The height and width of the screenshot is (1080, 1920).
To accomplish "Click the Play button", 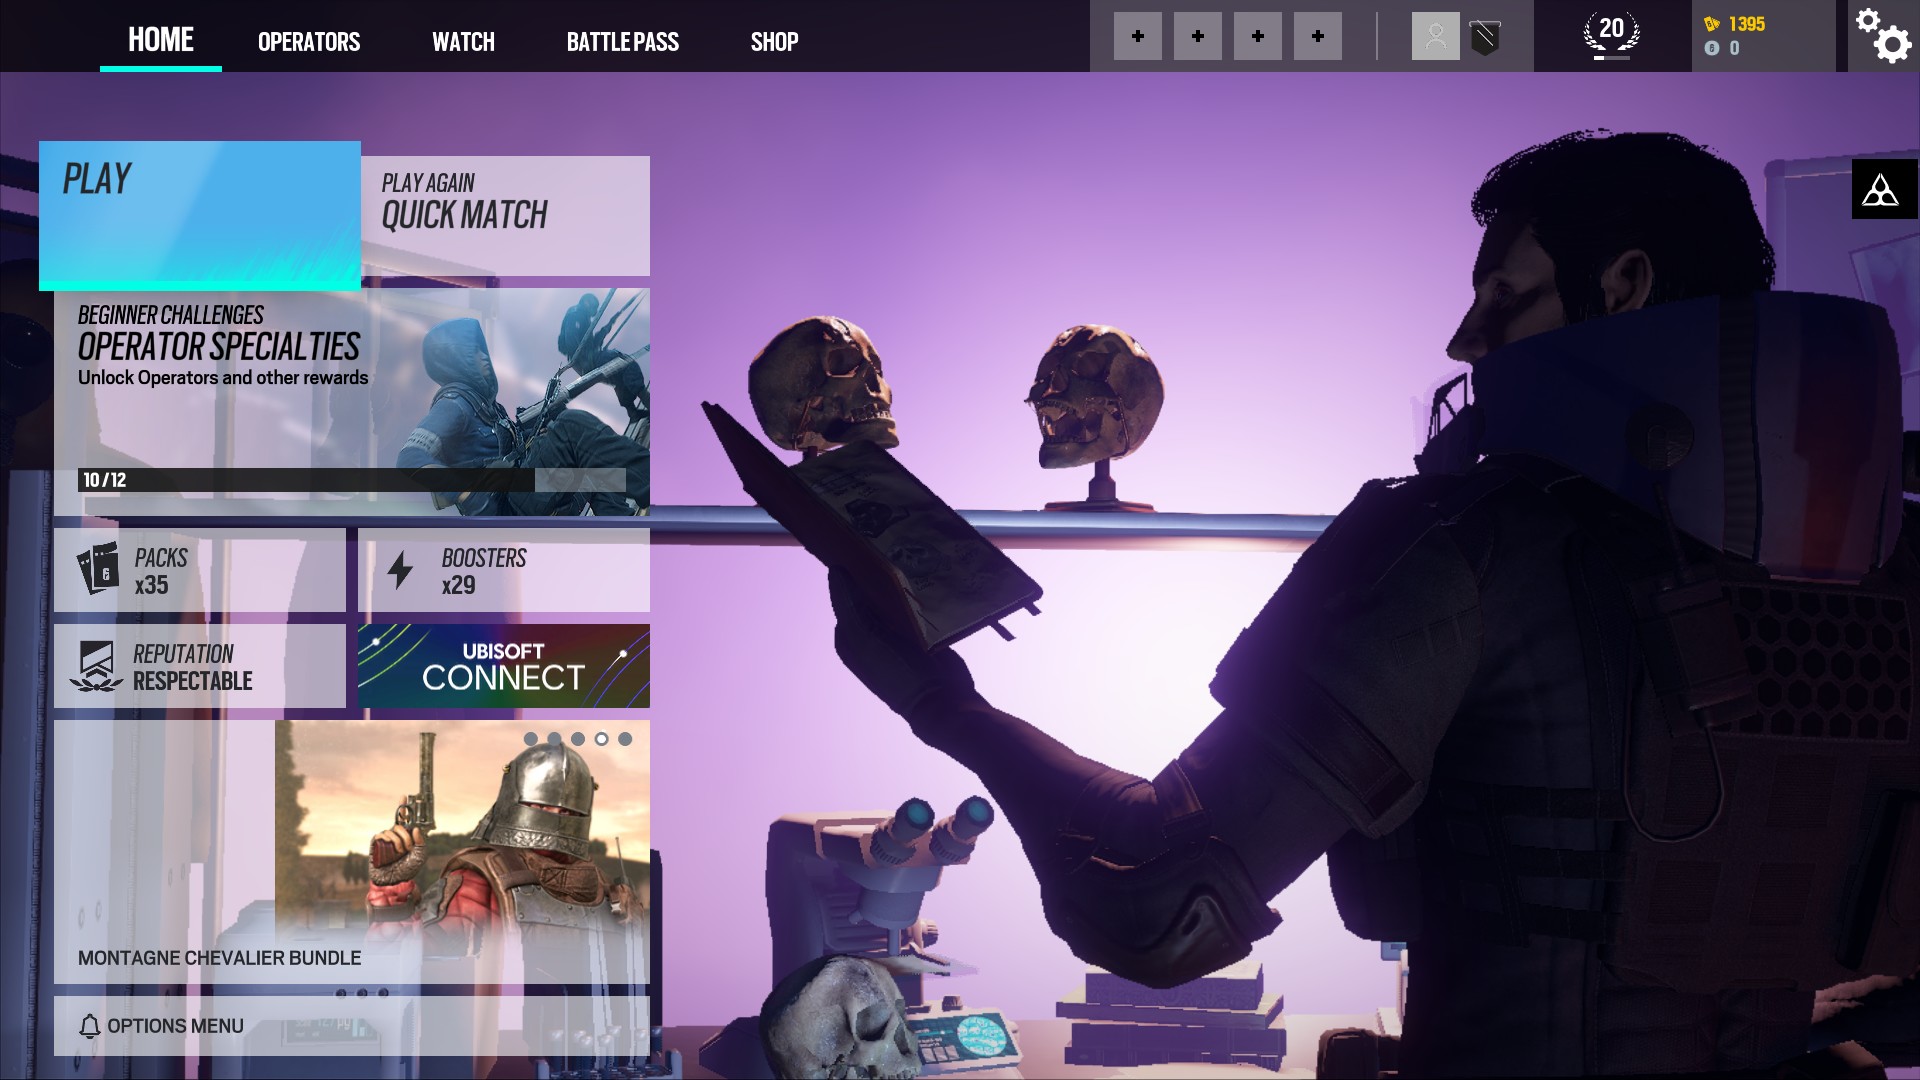I will point(200,216).
